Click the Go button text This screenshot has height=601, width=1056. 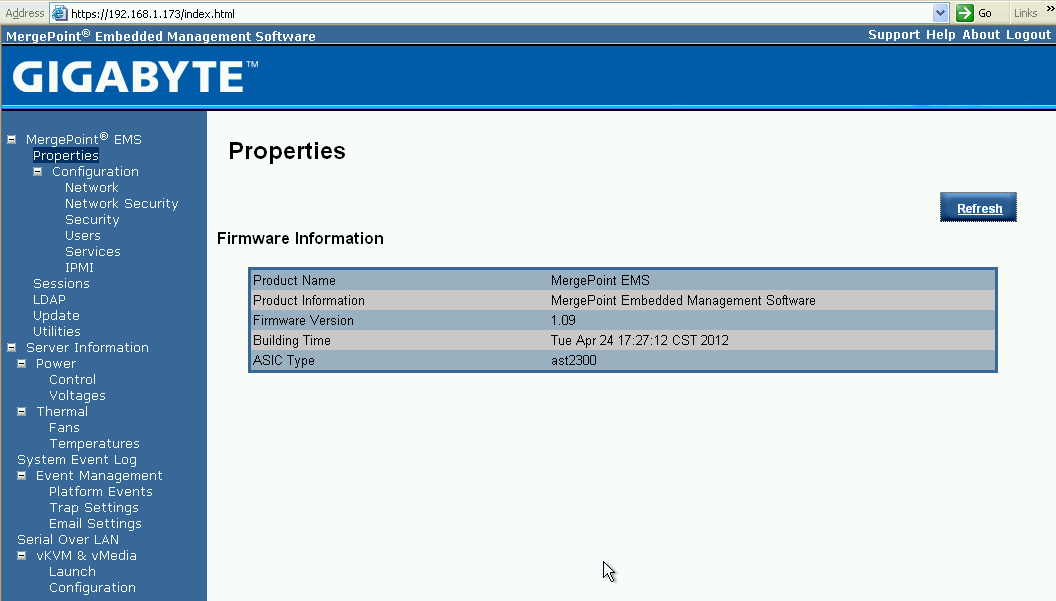point(985,13)
